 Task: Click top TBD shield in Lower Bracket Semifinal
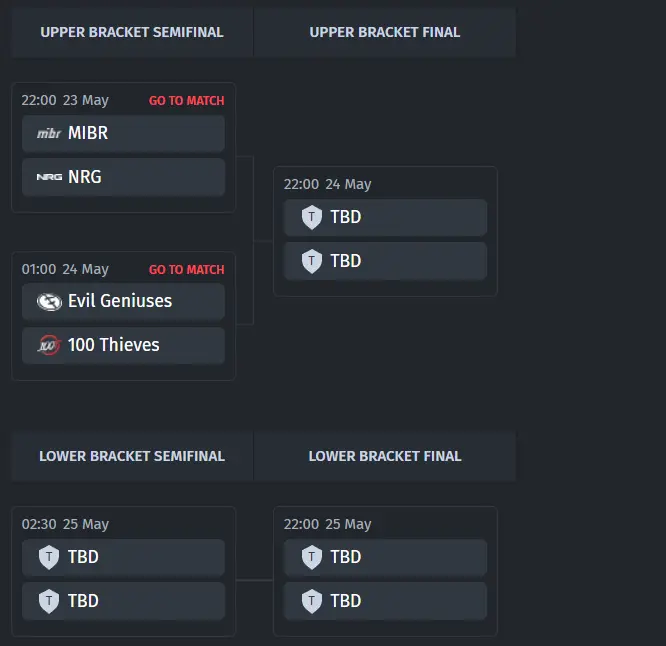(49, 557)
